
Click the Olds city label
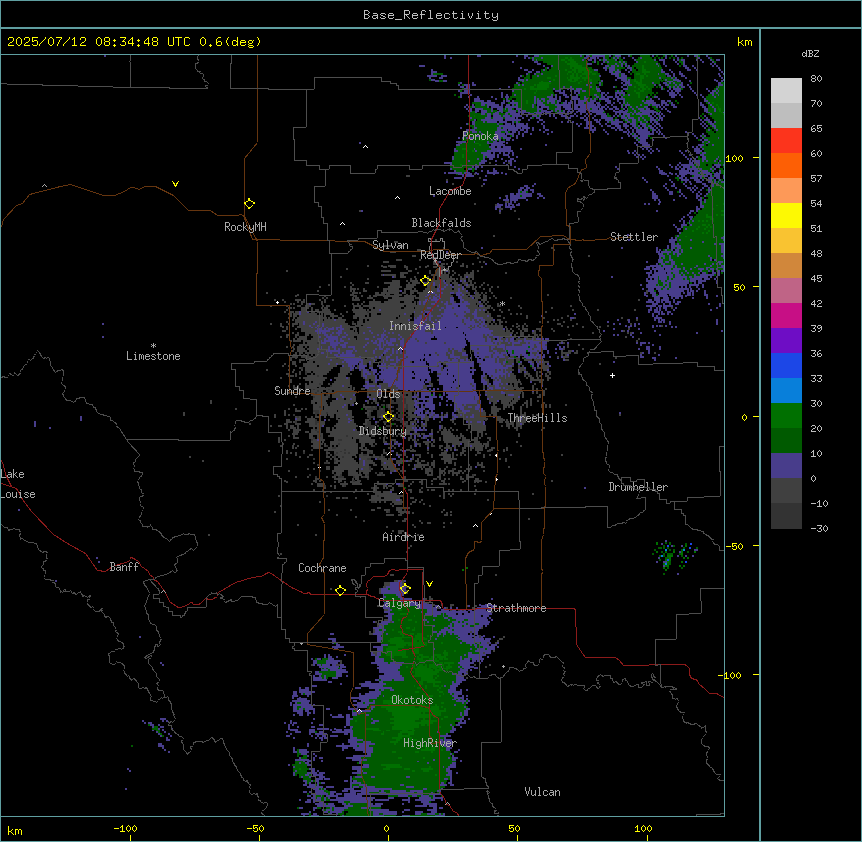388,394
